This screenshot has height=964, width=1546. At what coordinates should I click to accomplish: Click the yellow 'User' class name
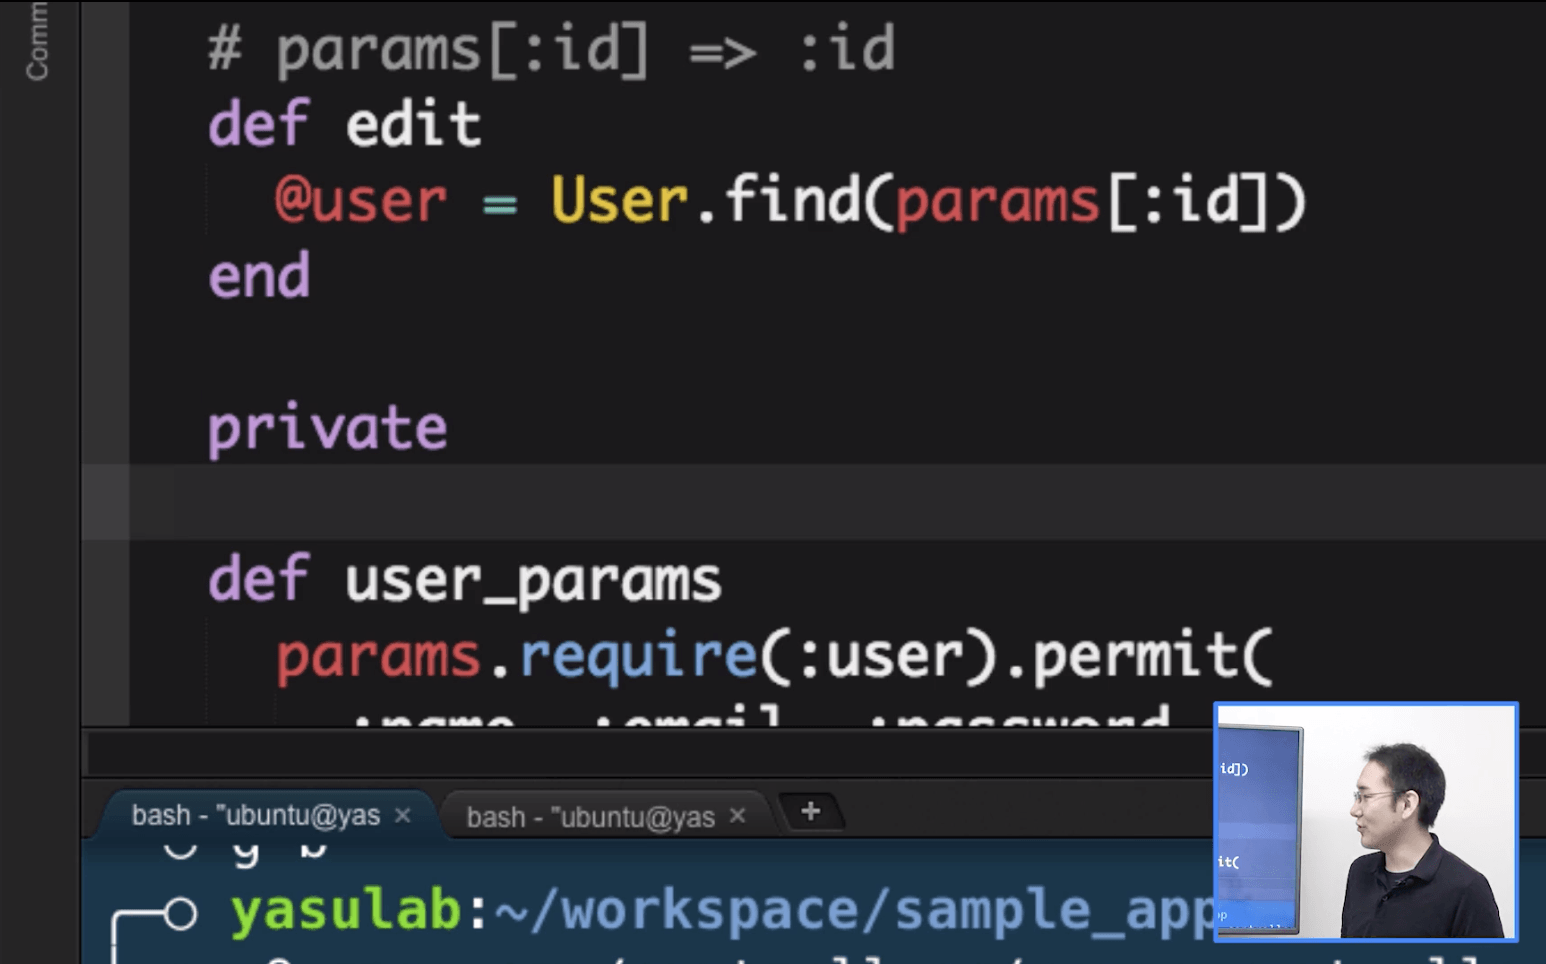(619, 200)
